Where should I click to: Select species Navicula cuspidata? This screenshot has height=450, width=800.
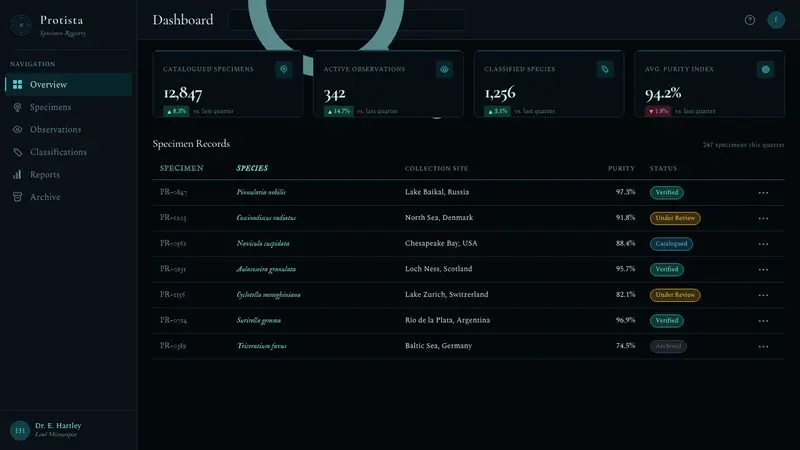(263, 243)
